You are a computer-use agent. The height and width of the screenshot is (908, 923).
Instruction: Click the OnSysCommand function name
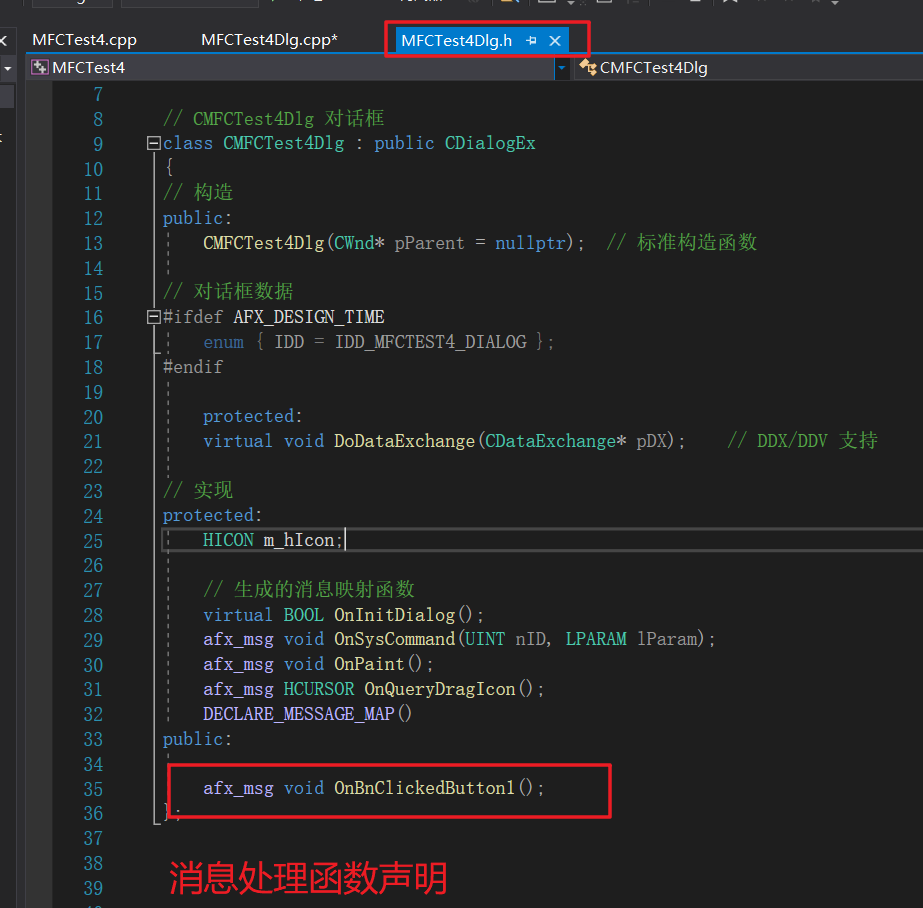(395, 639)
